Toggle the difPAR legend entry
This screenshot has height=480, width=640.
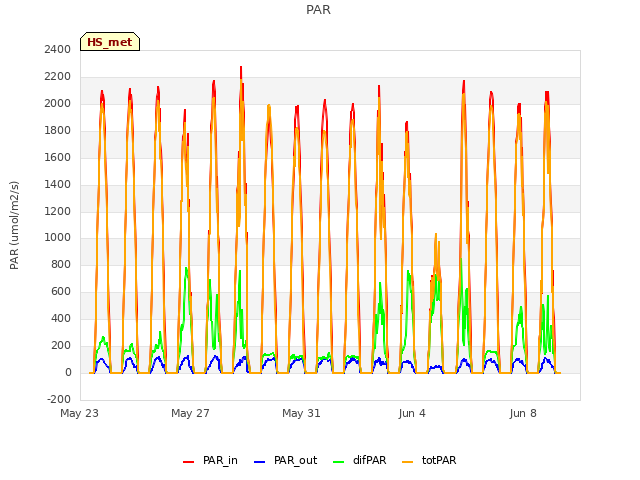click(x=360, y=460)
